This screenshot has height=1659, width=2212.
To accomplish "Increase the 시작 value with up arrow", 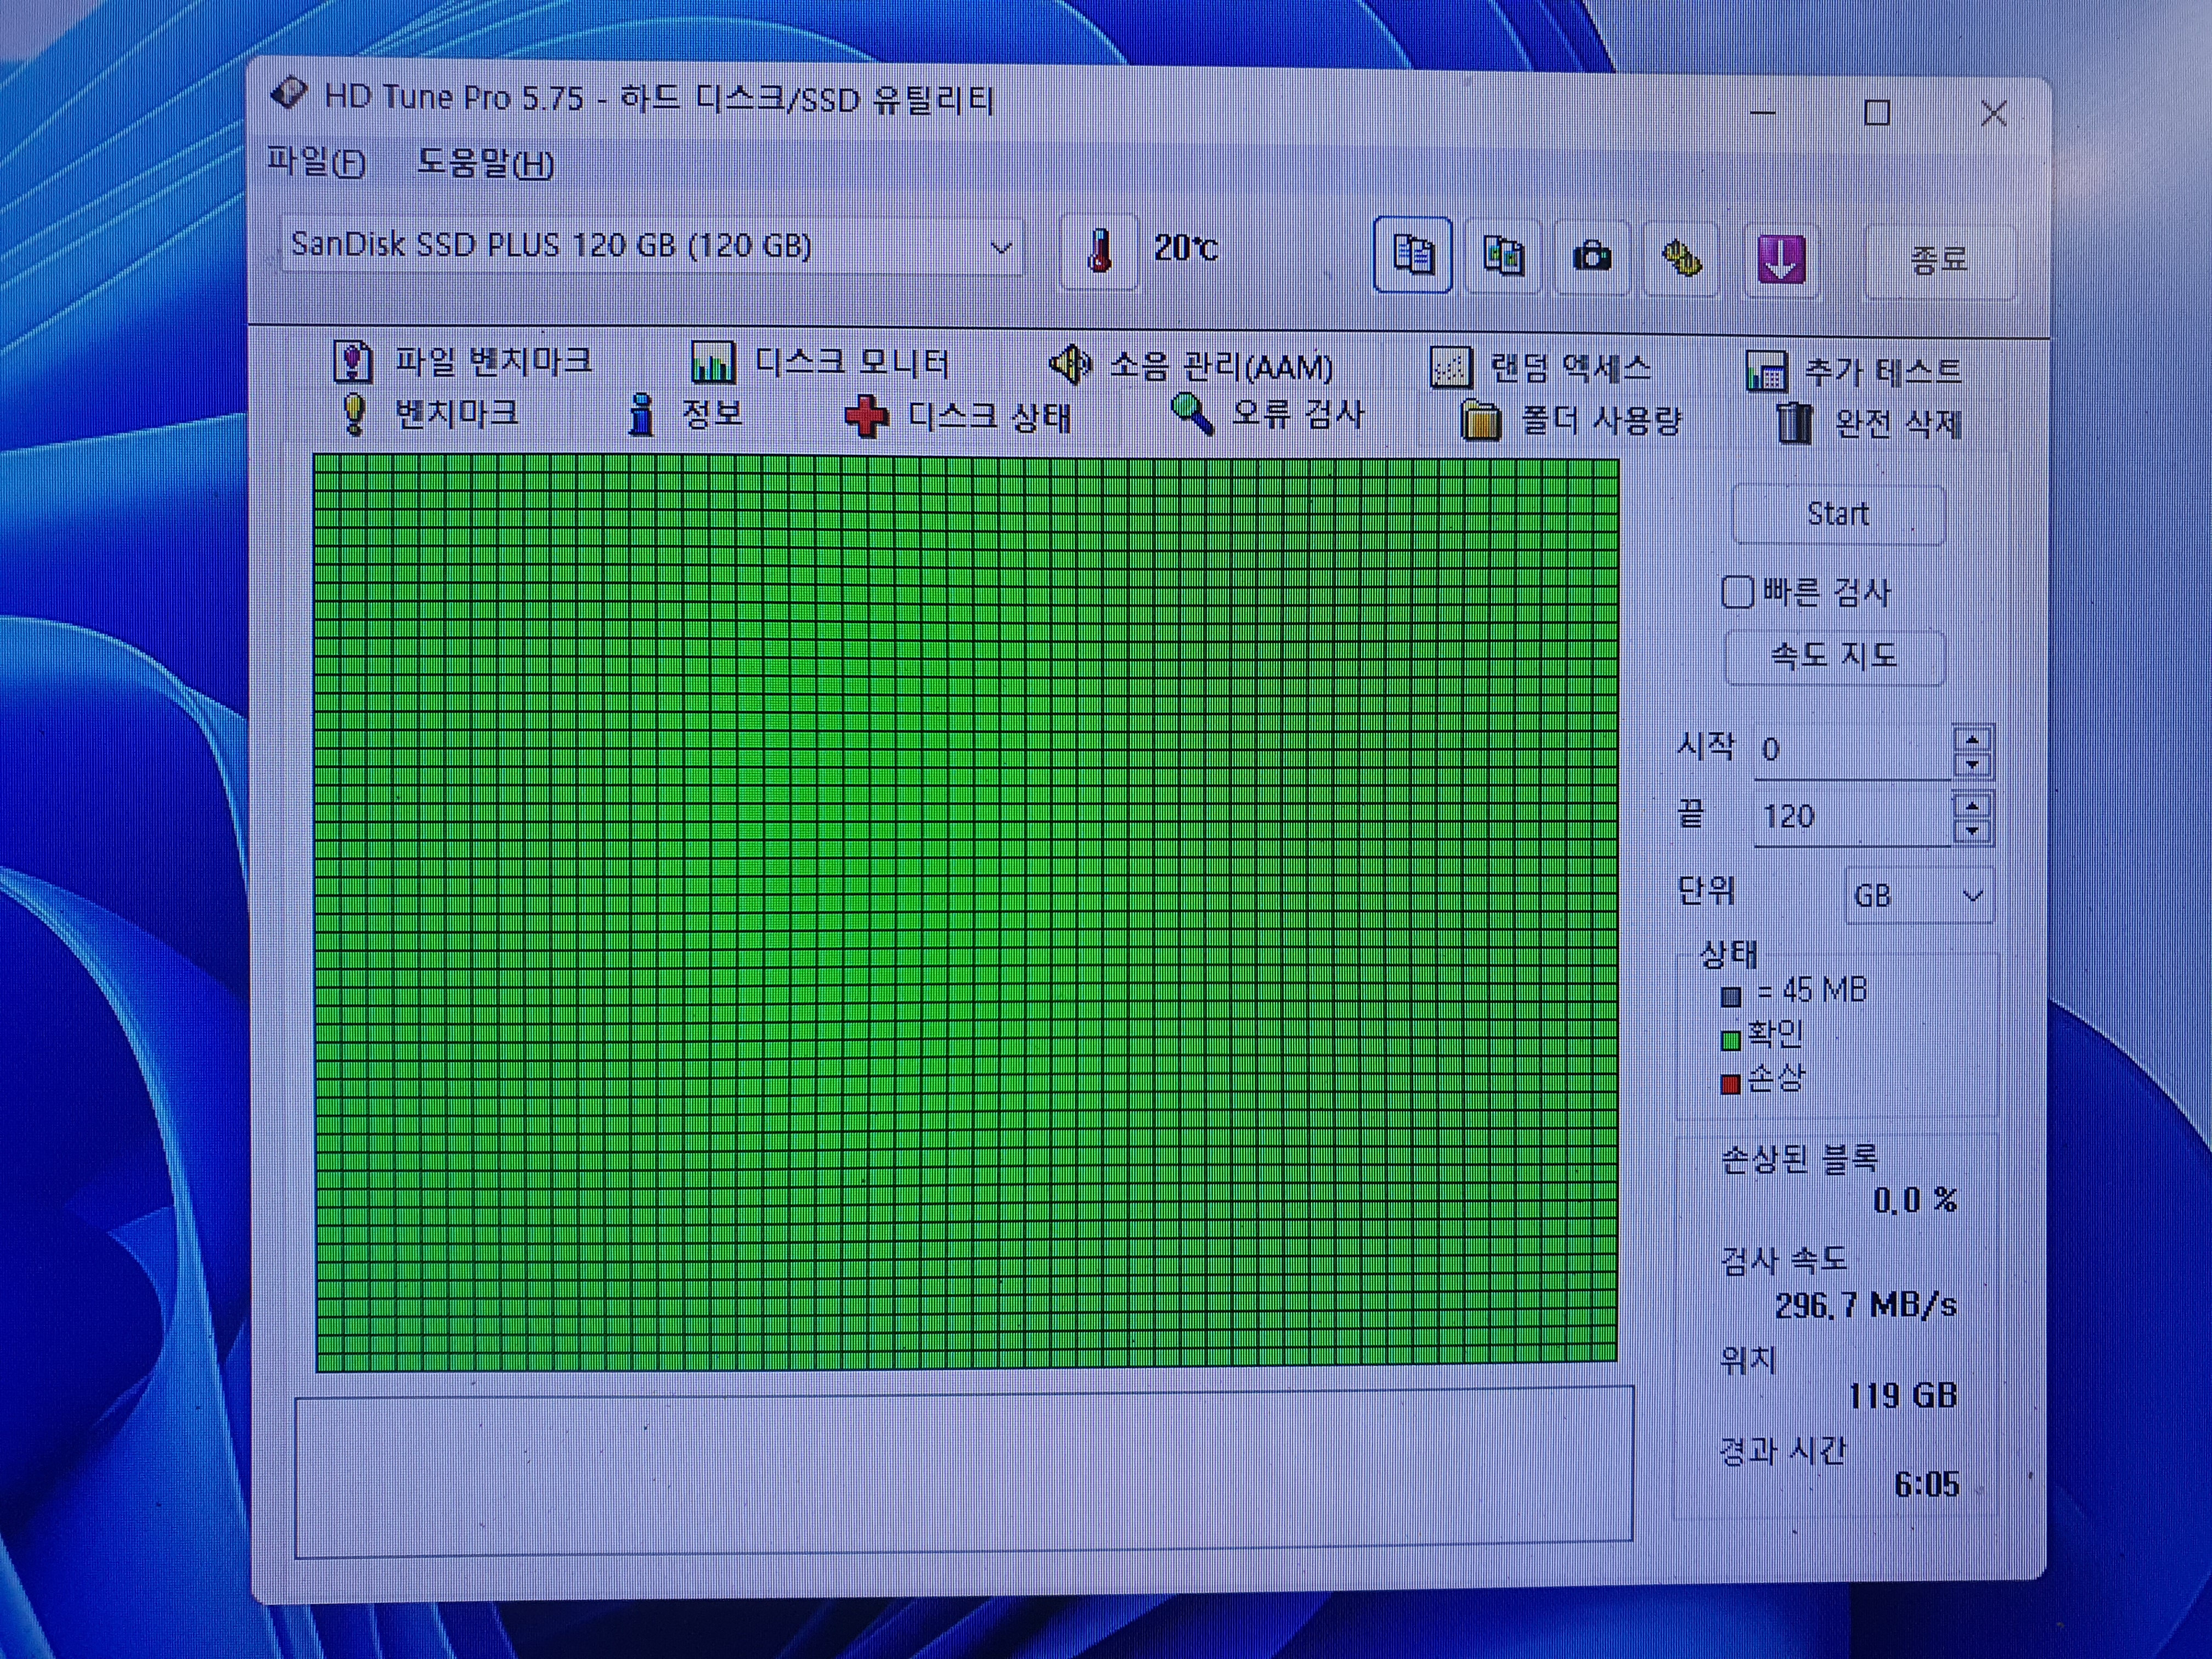I will tap(1972, 740).
